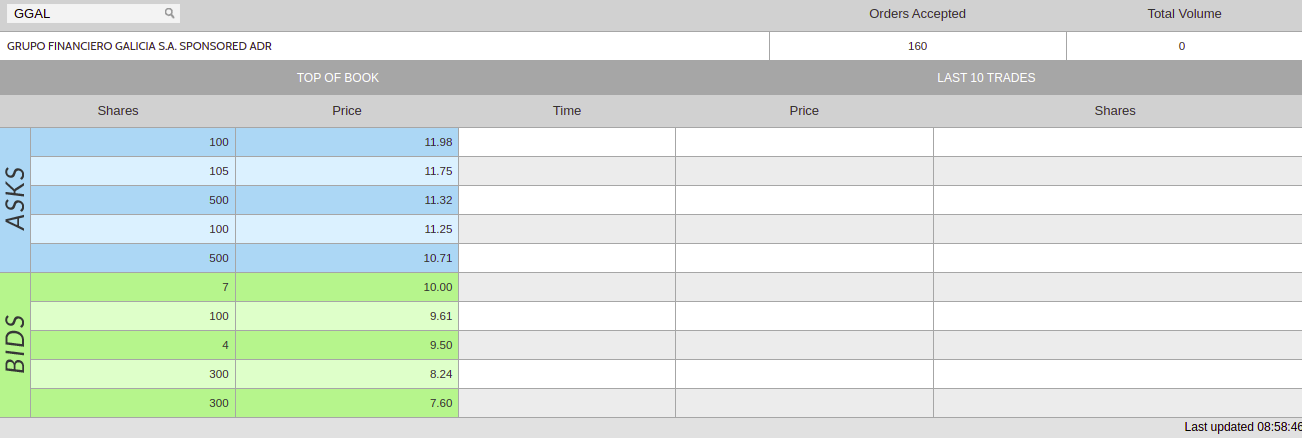1302x438 pixels.
Task: Click the bid price 7.60
Action: tap(439, 403)
